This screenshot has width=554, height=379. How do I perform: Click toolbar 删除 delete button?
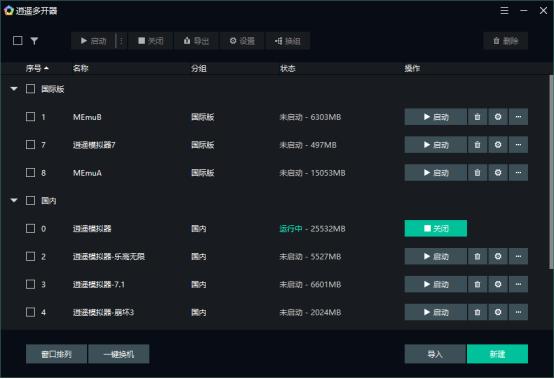point(506,41)
